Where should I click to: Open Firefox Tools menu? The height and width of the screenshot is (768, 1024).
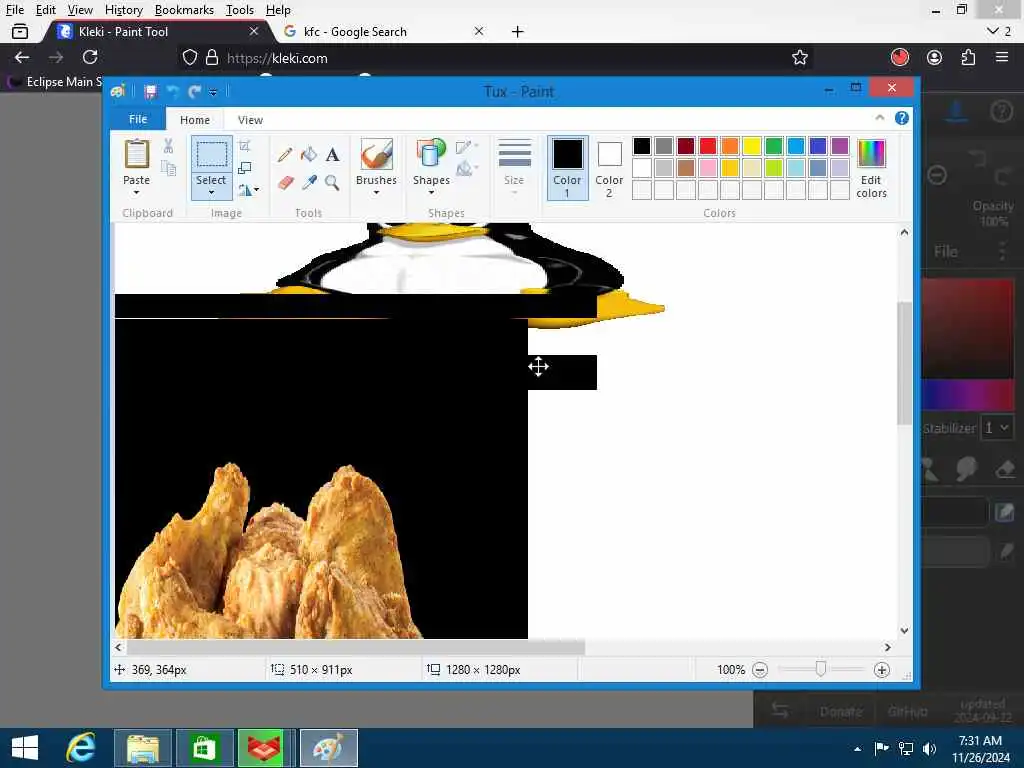click(x=240, y=10)
